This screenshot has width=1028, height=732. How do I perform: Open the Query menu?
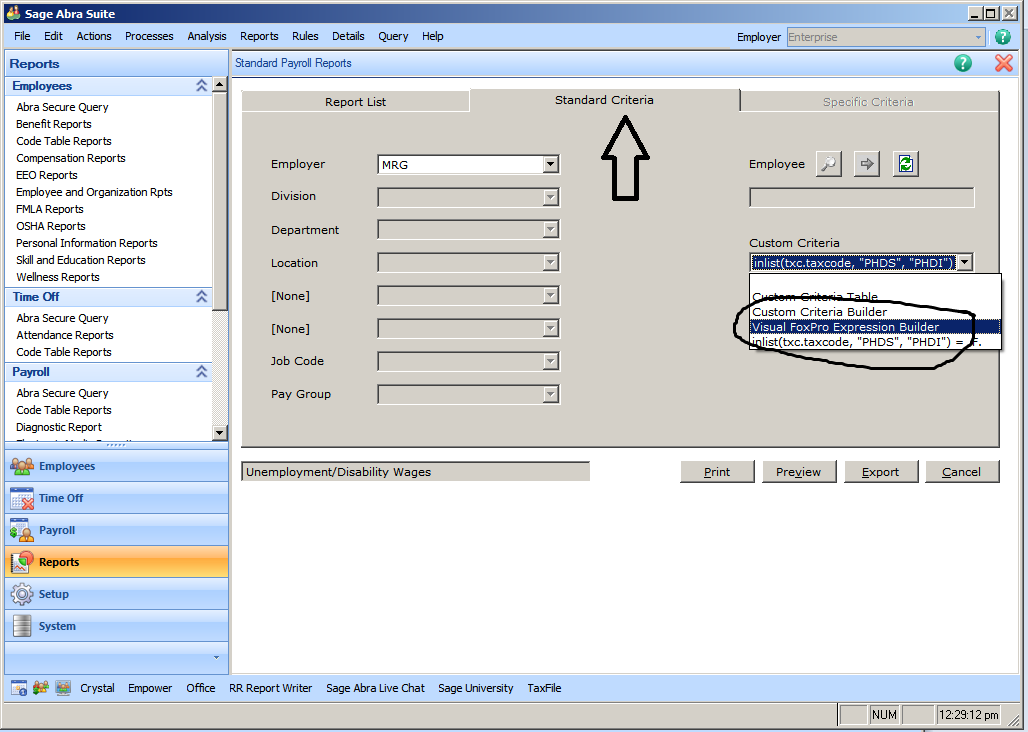[393, 36]
